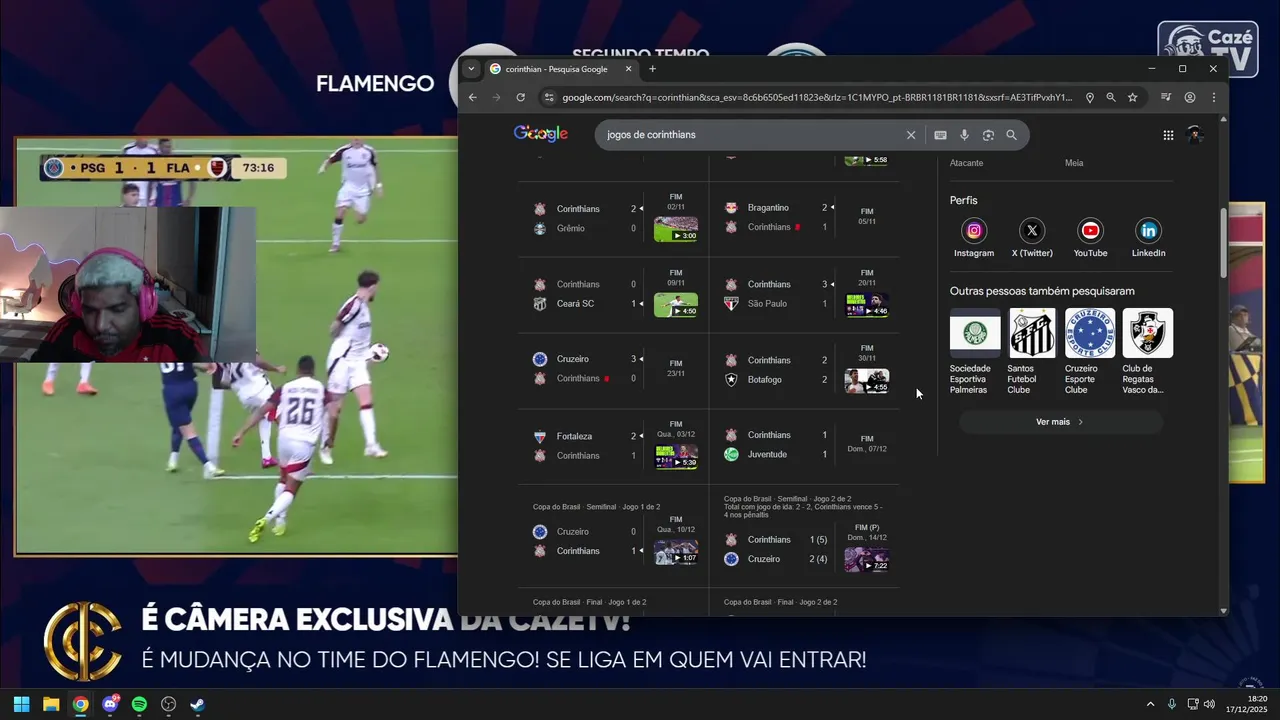
Task: Open the media control icon in Chrome toolbar
Action: (x=1166, y=97)
